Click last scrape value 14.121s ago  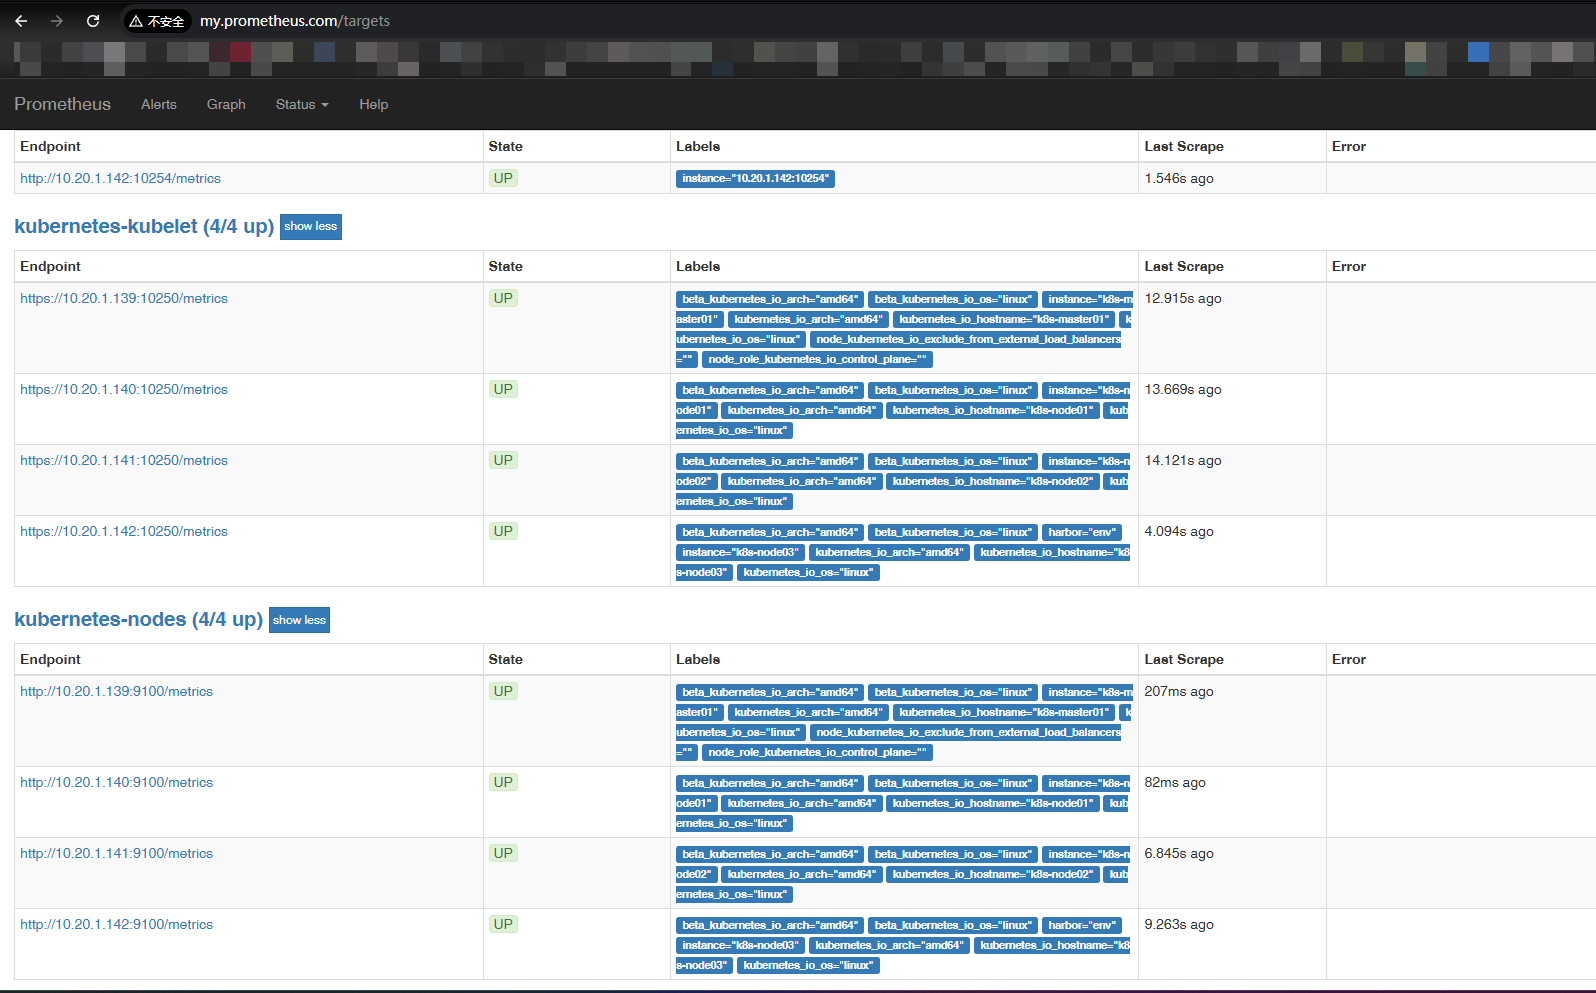(x=1183, y=460)
